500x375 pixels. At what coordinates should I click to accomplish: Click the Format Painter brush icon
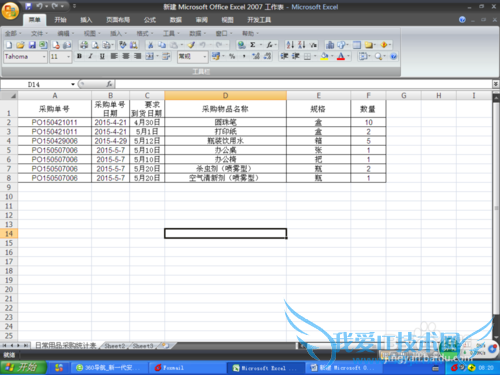click(x=191, y=45)
